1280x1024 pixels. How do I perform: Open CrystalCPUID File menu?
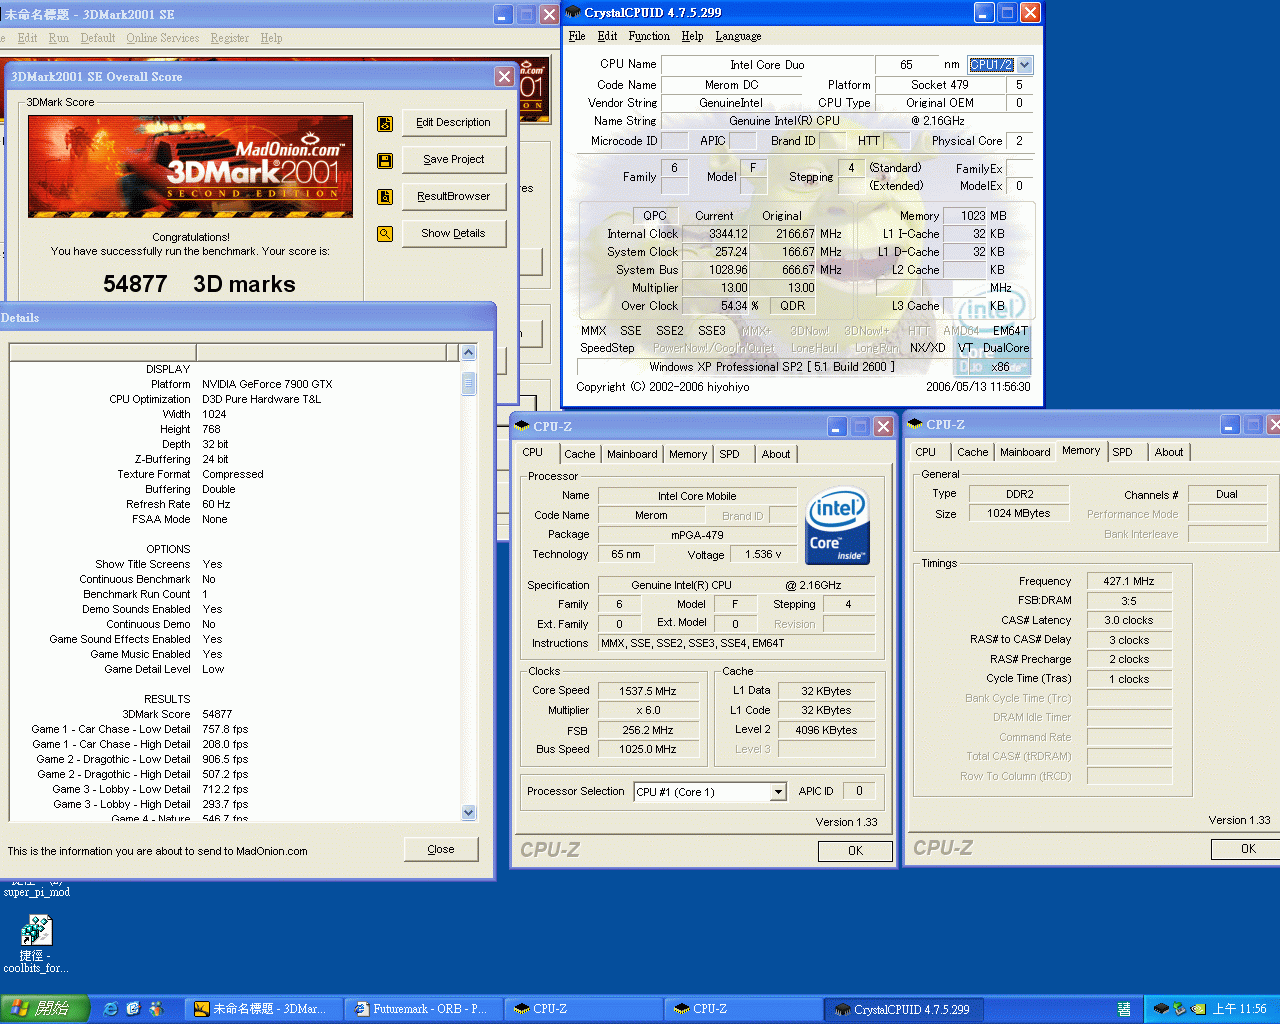(x=577, y=36)
